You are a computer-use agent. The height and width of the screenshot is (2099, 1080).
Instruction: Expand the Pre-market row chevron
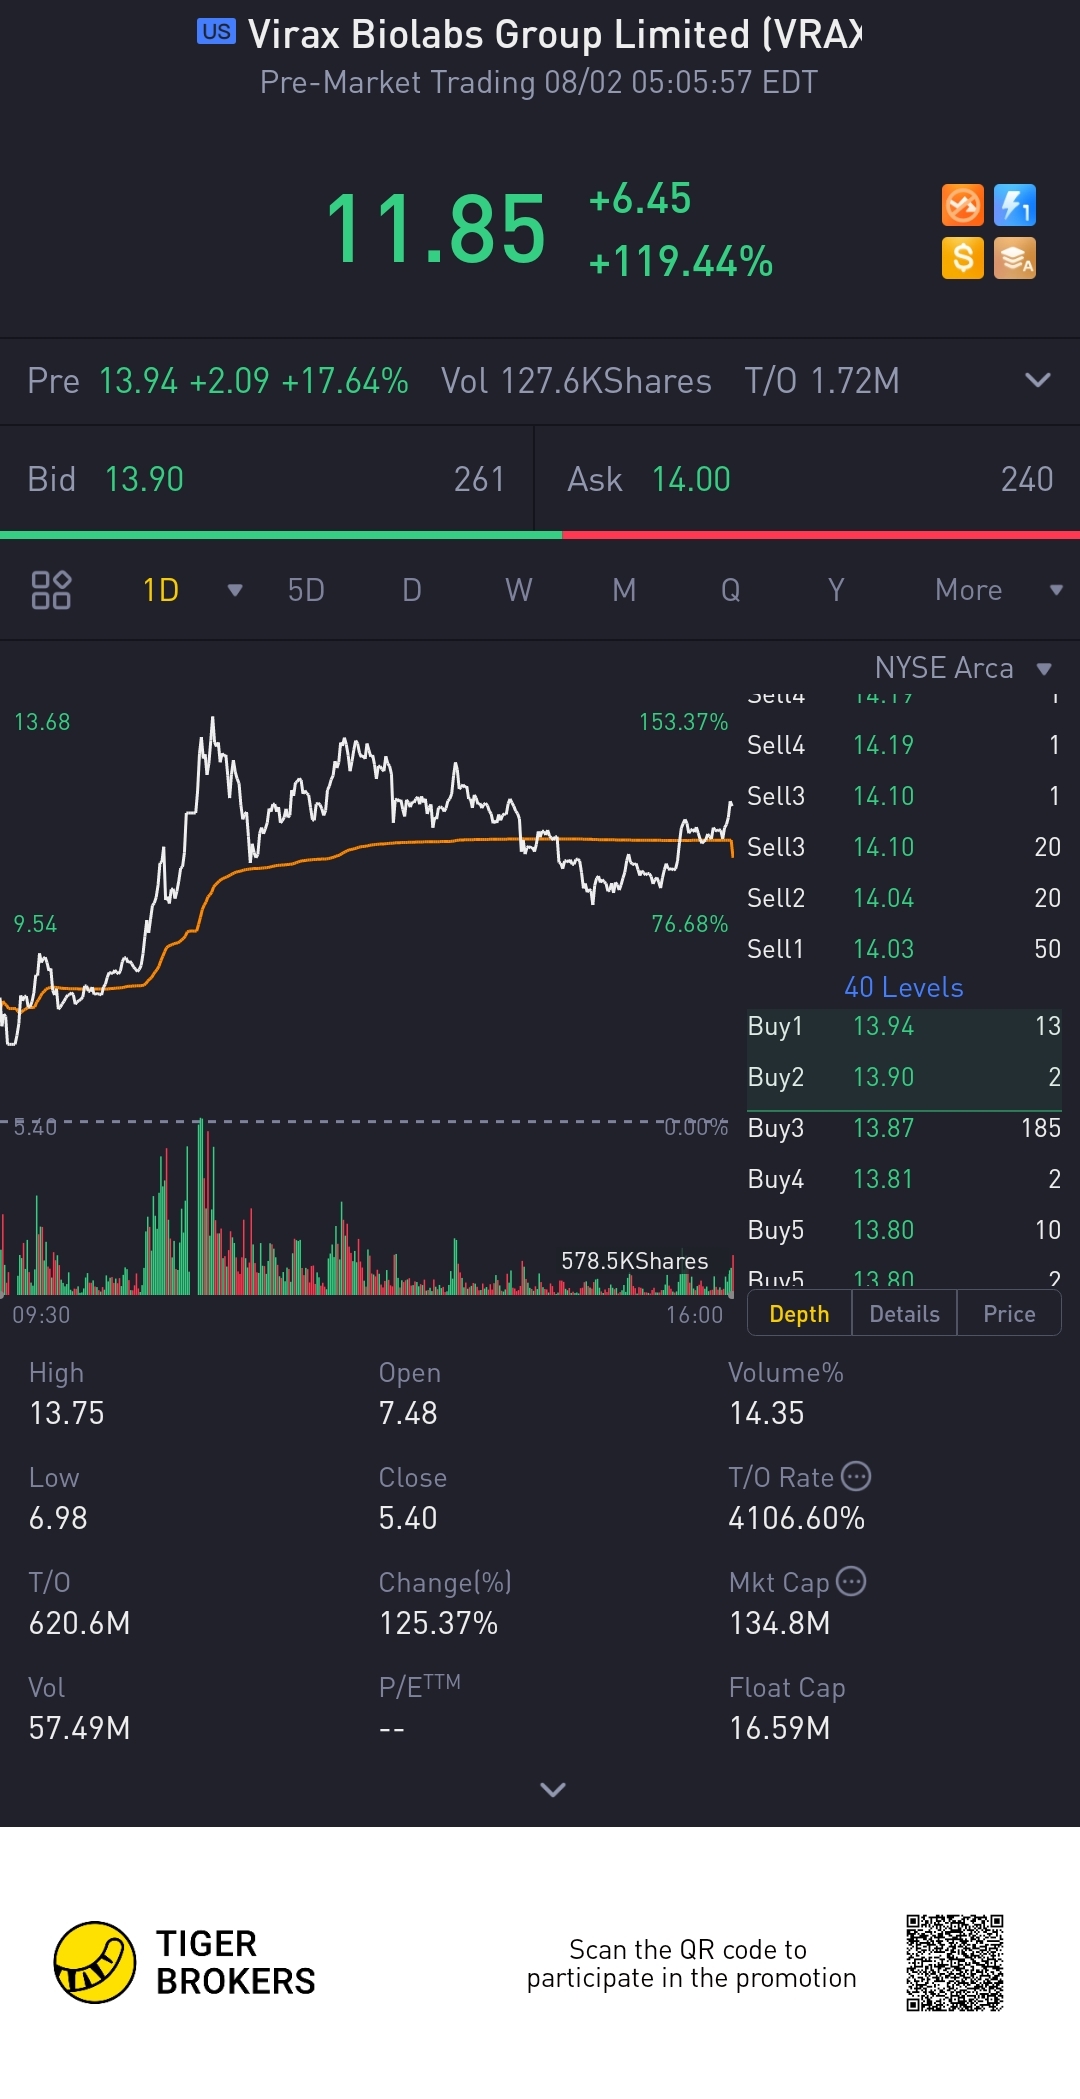pos(1038,380)
